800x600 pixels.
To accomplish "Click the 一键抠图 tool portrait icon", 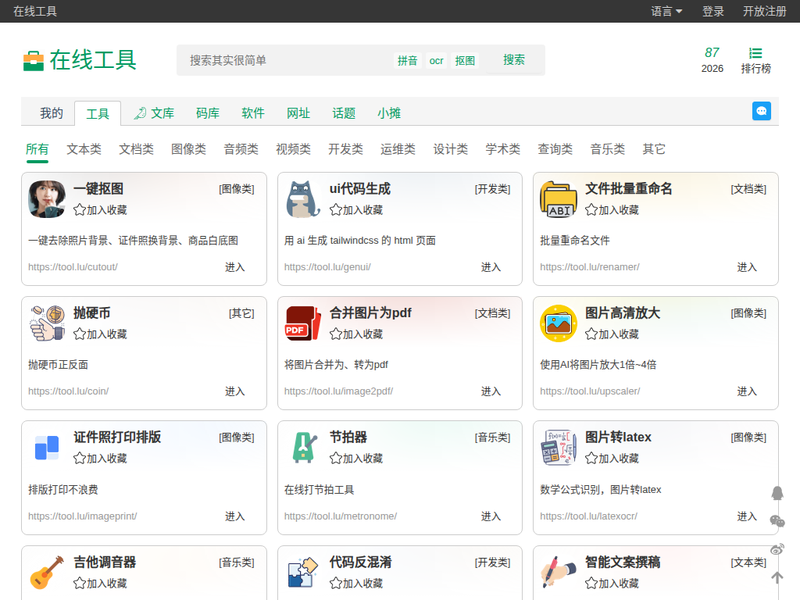I will (x=47, y=198).
